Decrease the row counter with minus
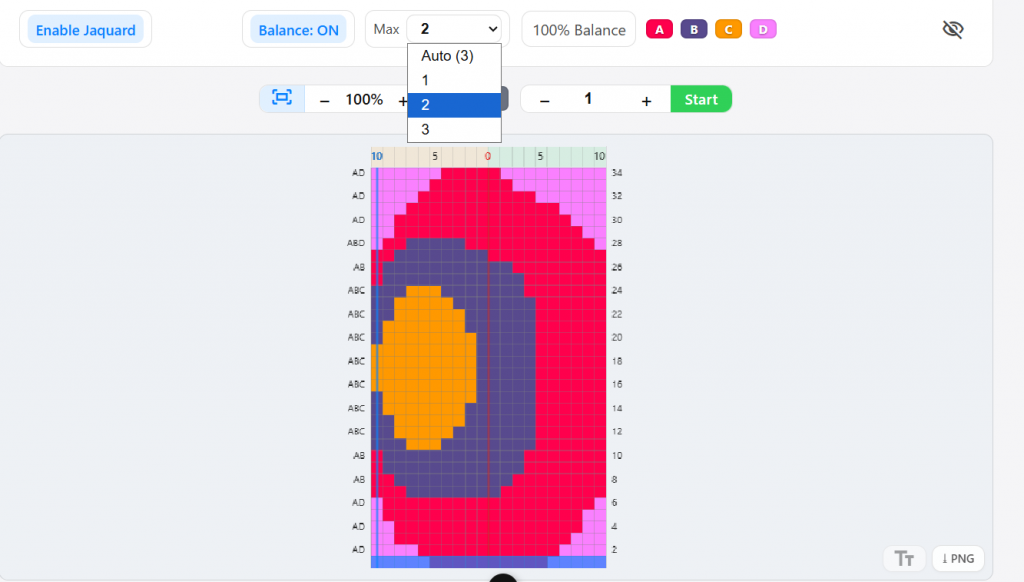Screen dimensions: 1024x582 [x=544, y=100]
